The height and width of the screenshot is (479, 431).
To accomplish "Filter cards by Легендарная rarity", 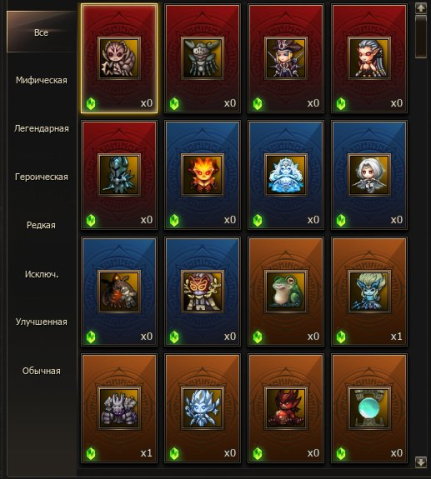I will pos(41,129).
